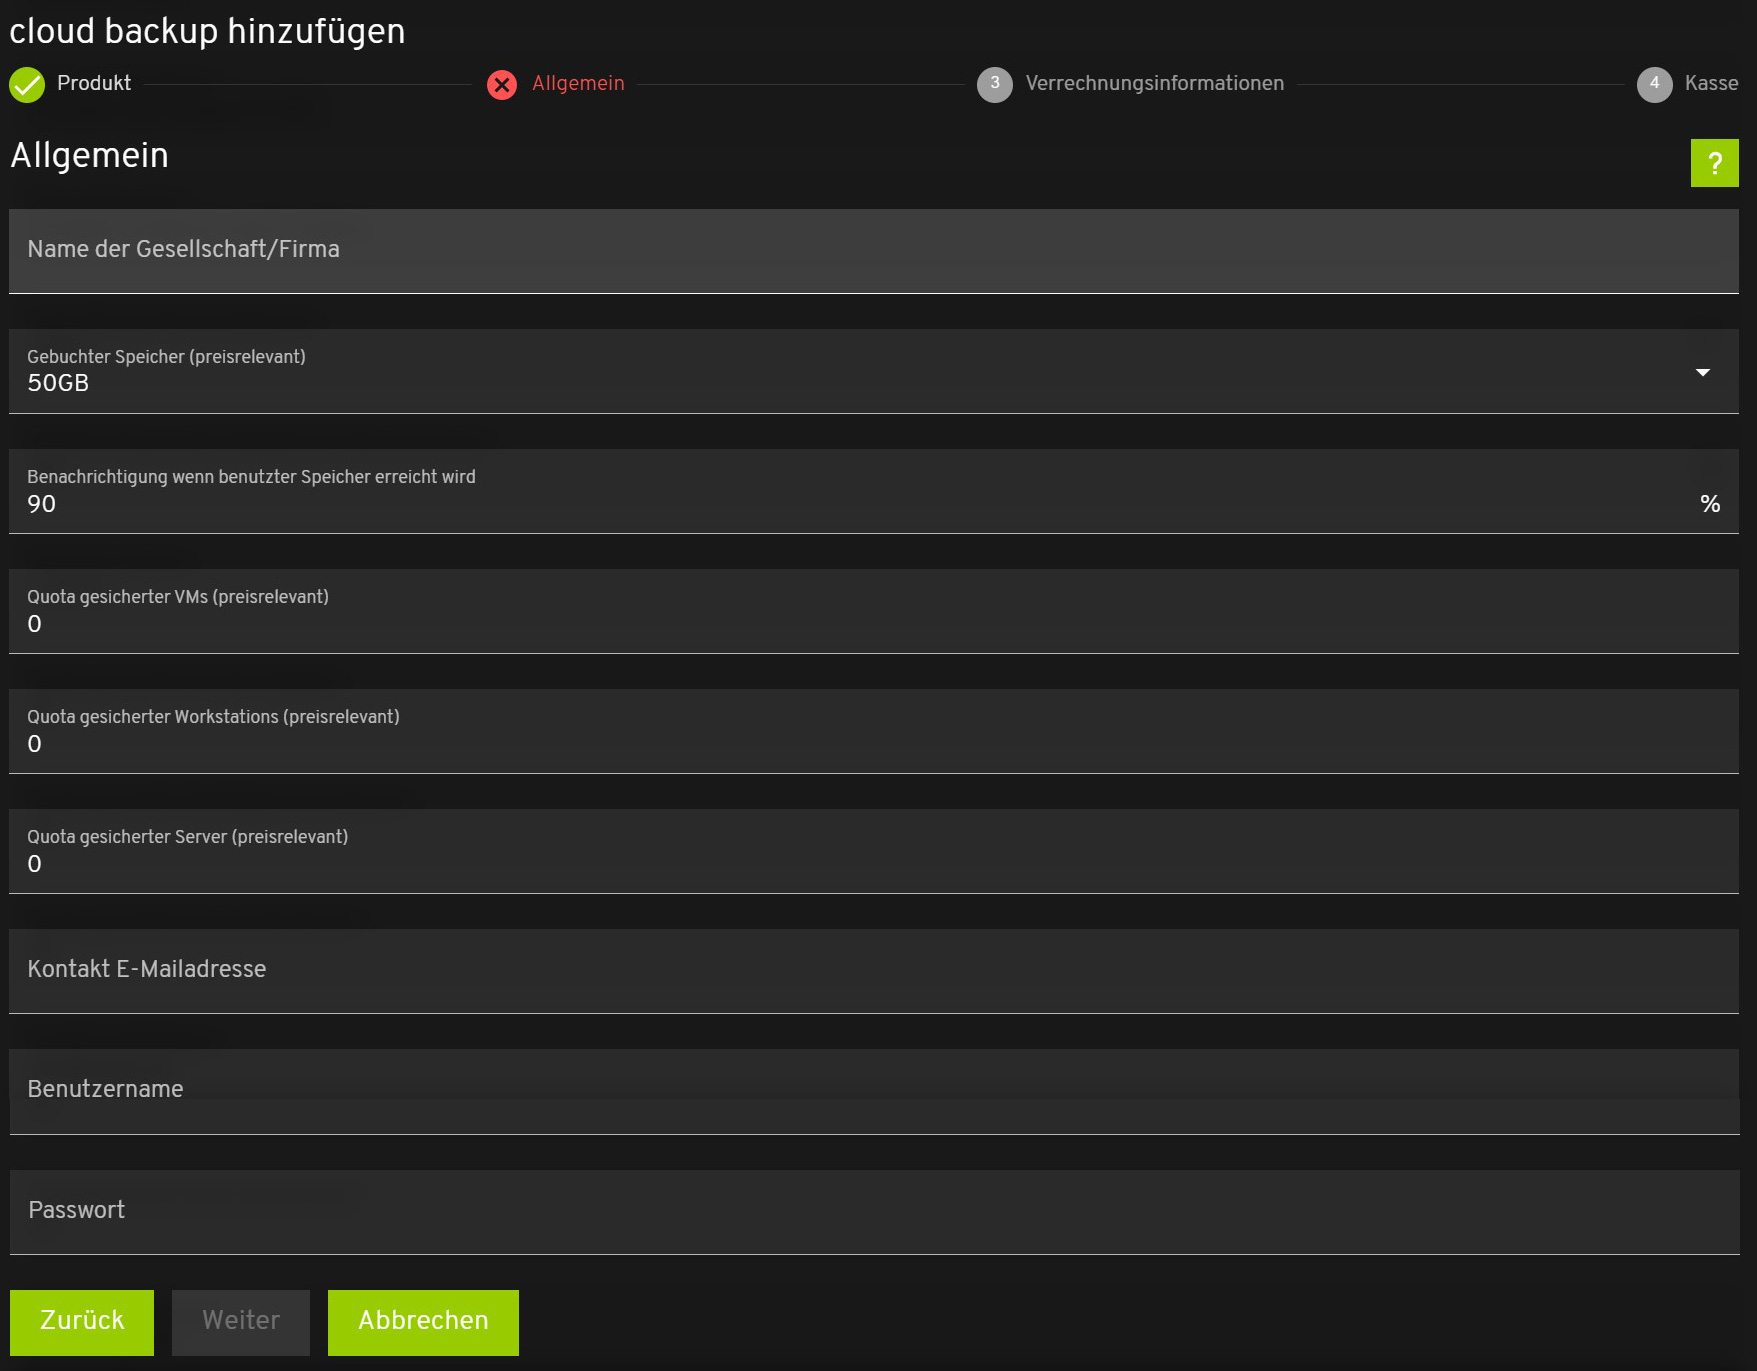
Task: Go to the Produkt step
Action: [x=94, y=83]
